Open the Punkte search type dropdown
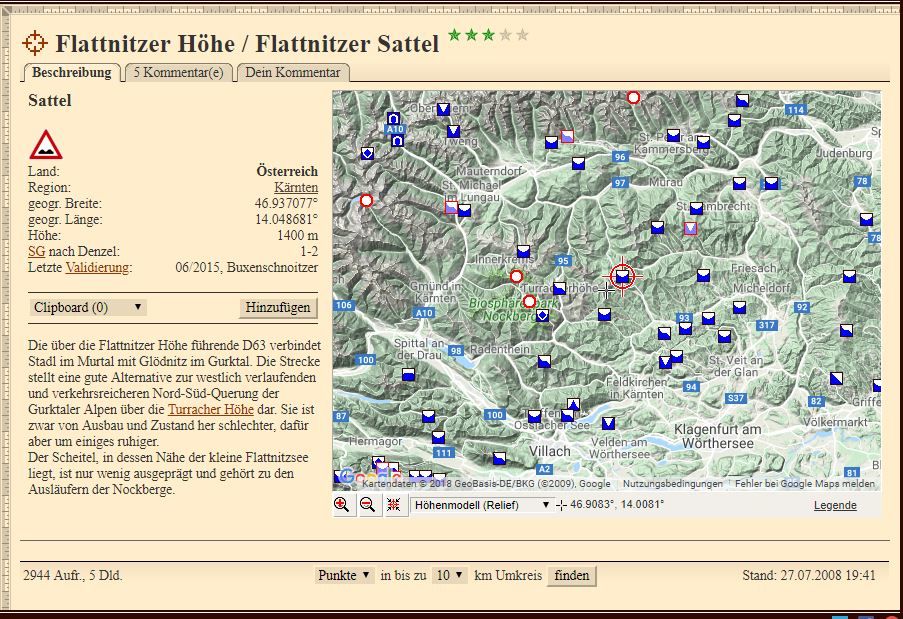Image resolution: width=903 pixels, height=619 pixels. coord(344,575)
